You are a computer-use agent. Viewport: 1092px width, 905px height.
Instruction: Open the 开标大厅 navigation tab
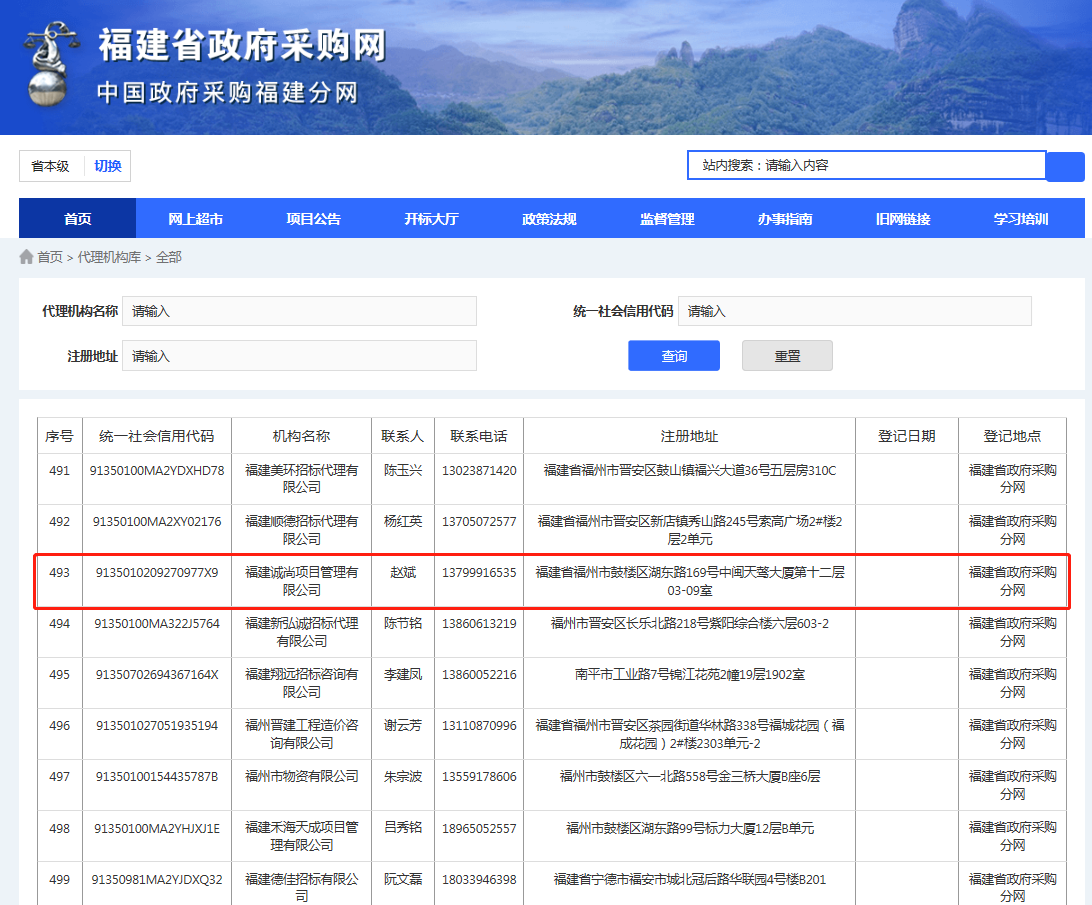pyautogui.click(x=431, y=219)
